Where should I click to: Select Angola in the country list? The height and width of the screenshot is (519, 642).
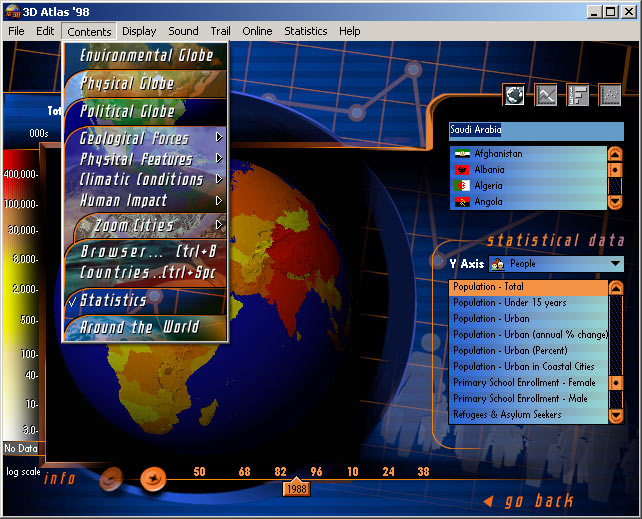point(528,202)
